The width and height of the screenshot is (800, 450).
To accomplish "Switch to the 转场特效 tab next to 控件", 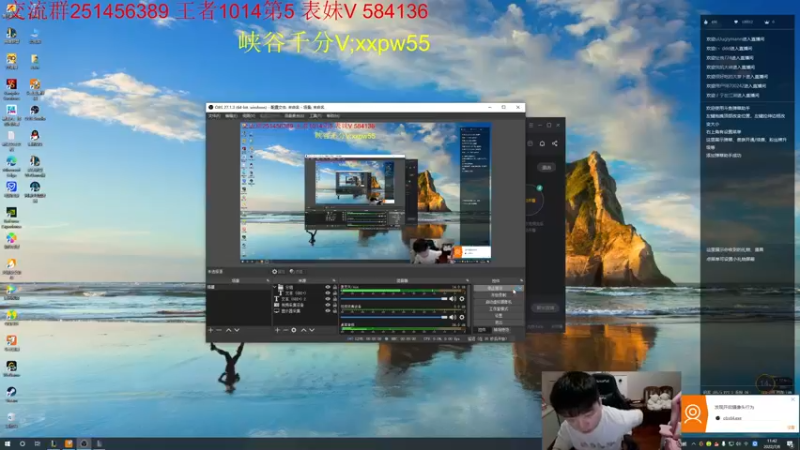I will pyautogui.click(x=501, y=330).
